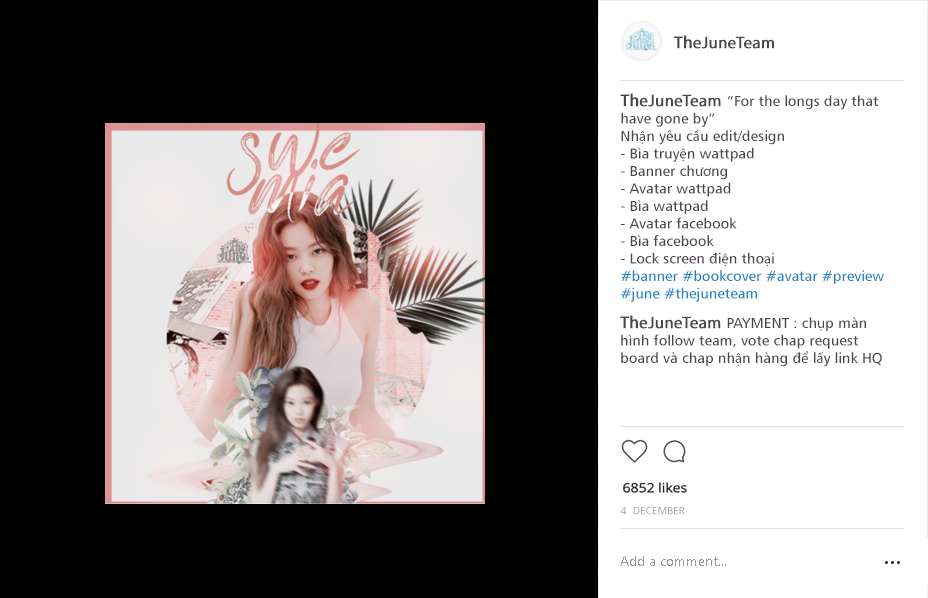Click the June watermark logo in artwork
The height and width of the screenshot is (598, 928).
pyautogui.click(x=234, y=251)
